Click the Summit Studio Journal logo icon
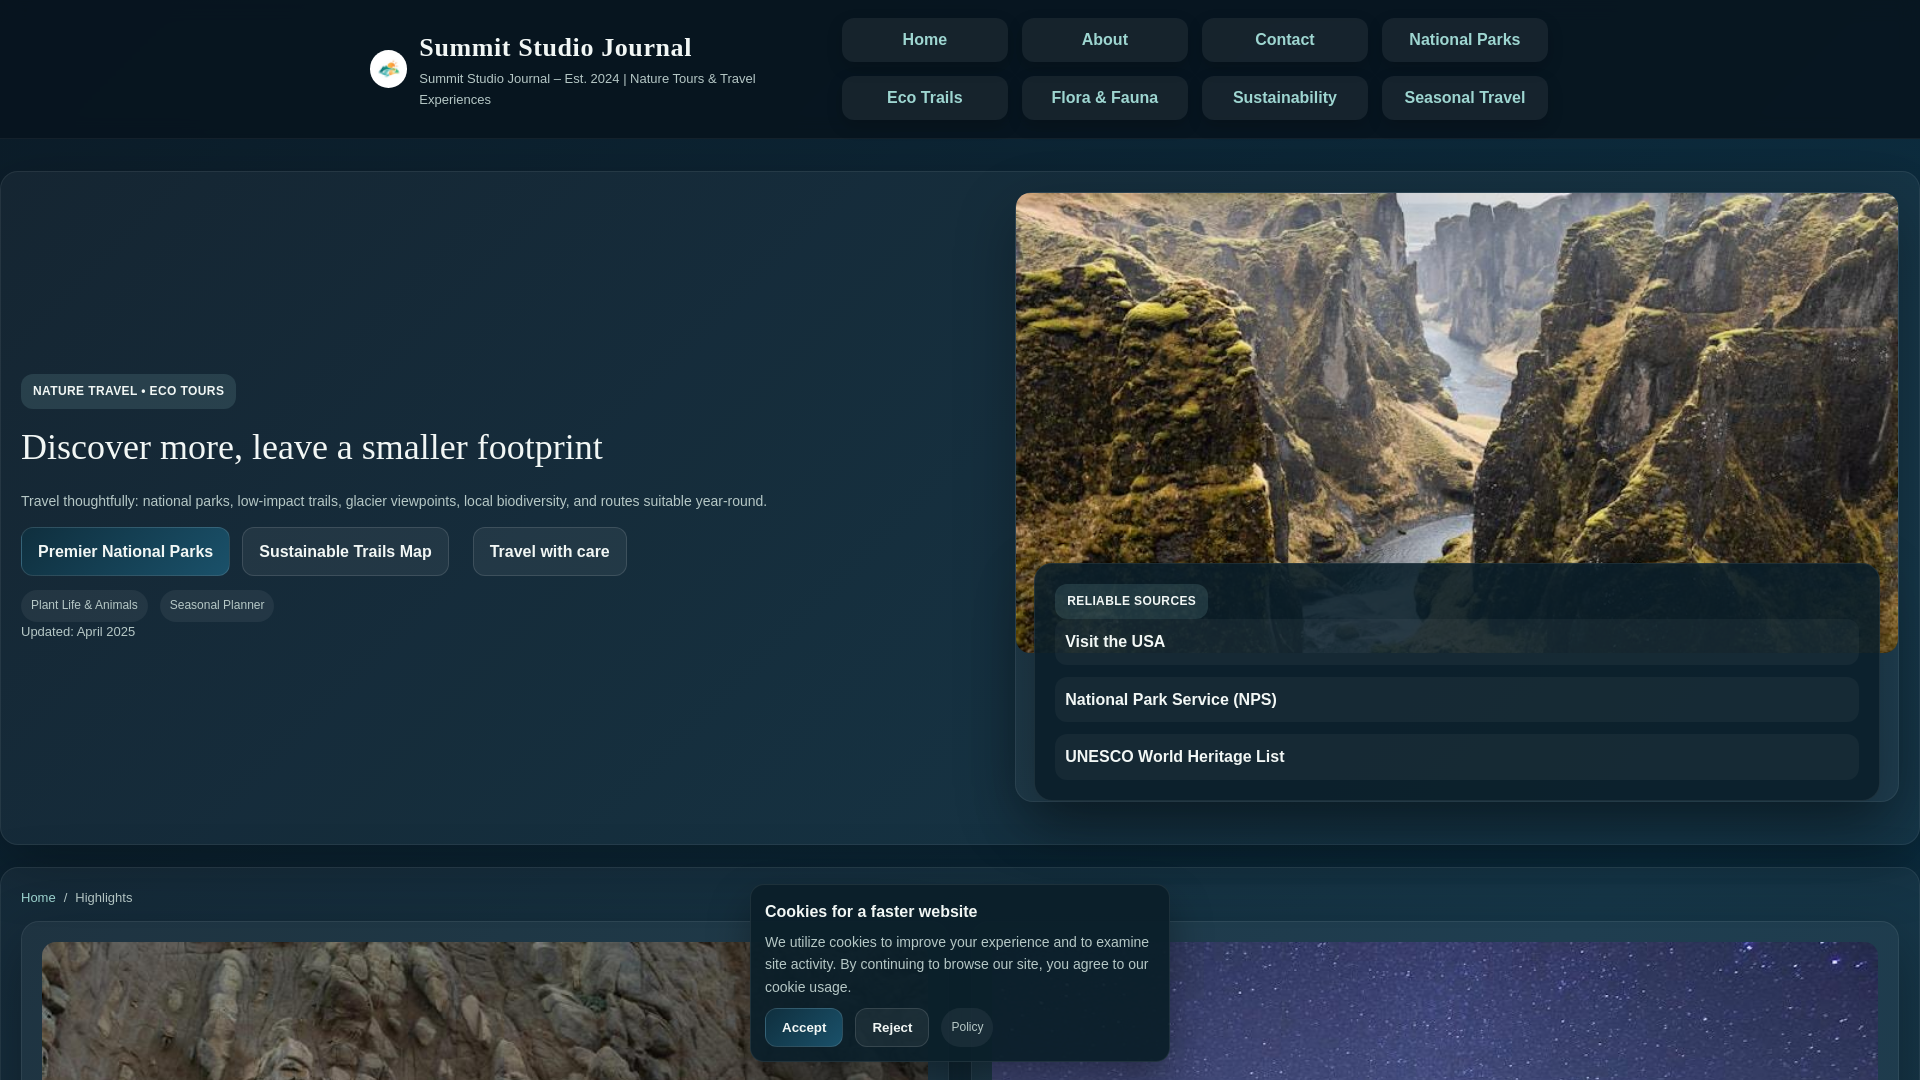The image size is (1920, 1080). (388, 69)
